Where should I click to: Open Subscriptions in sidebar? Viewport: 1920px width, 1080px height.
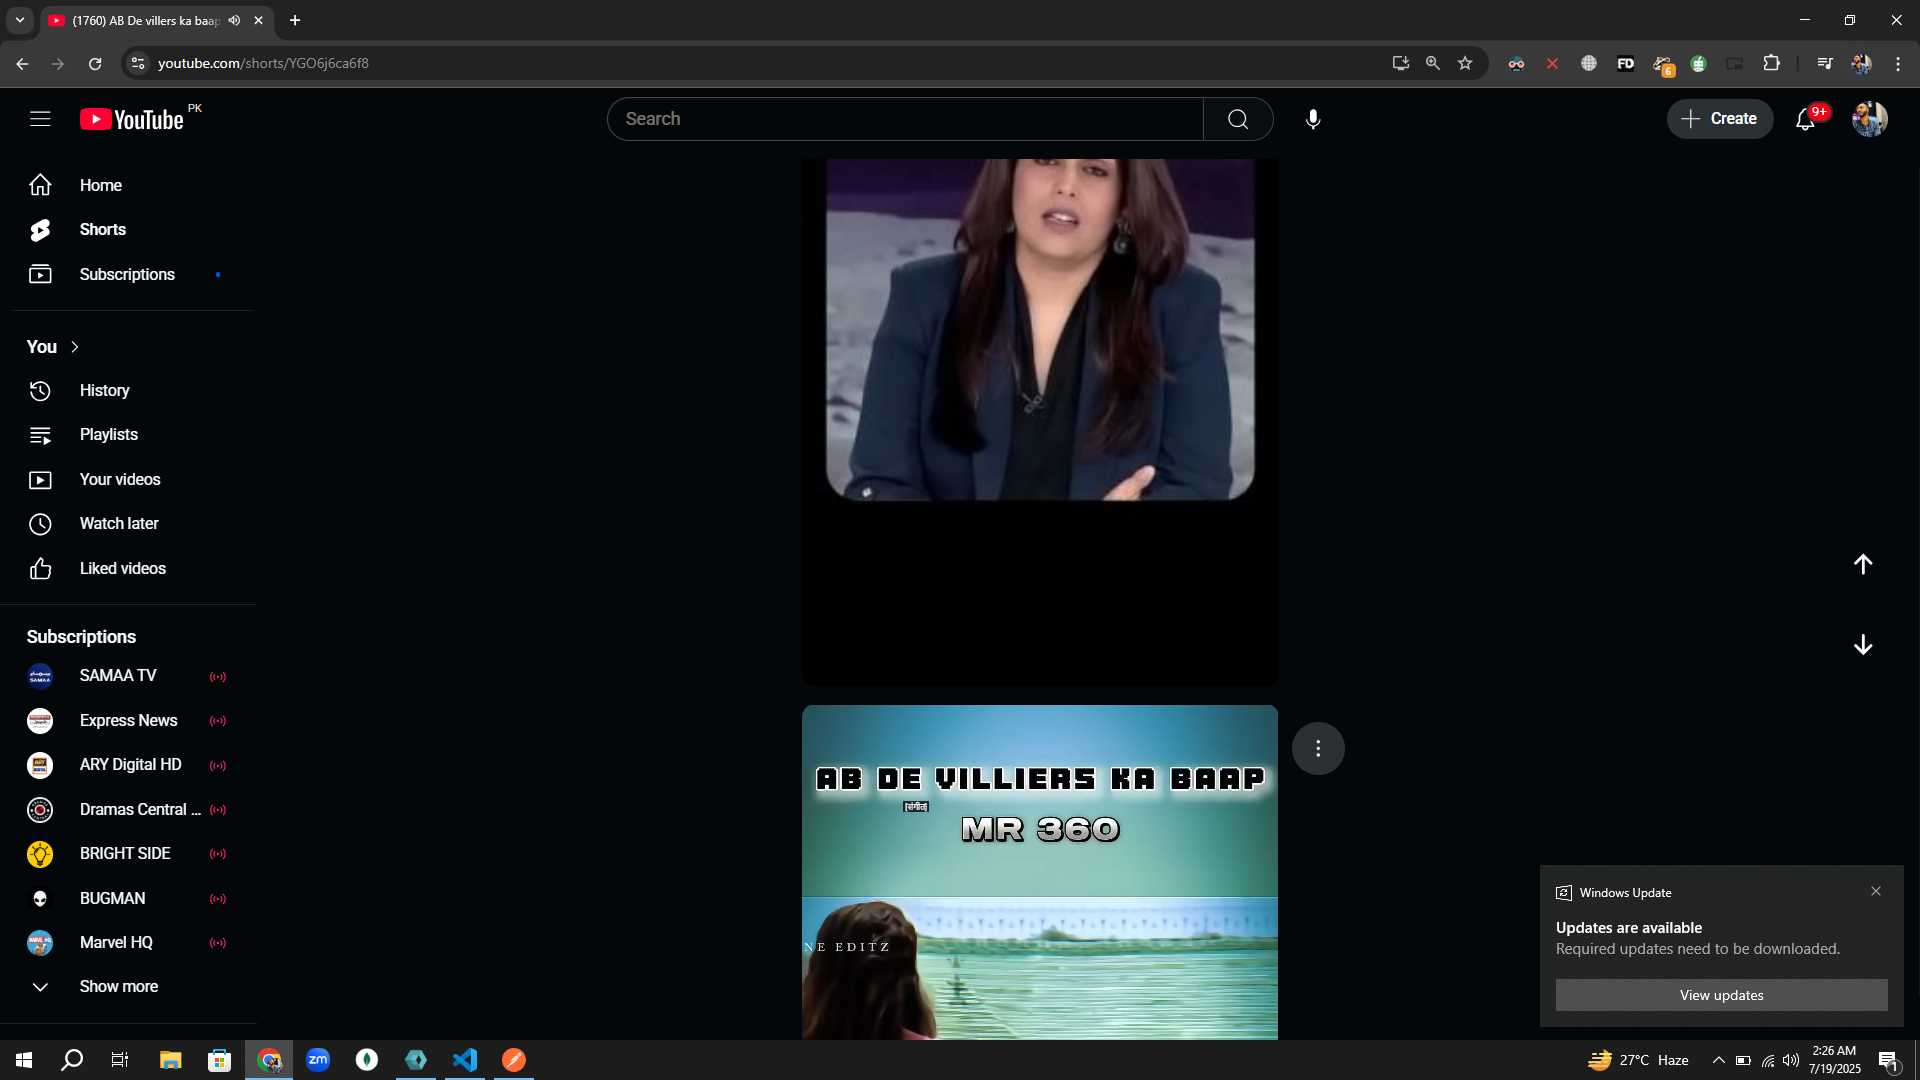click(x=128, y=274)
